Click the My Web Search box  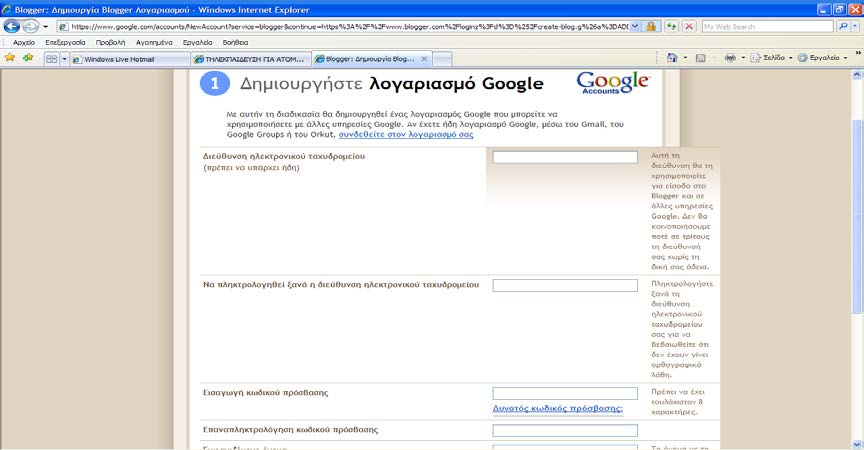pyautogui.click(x=768, y=26)
